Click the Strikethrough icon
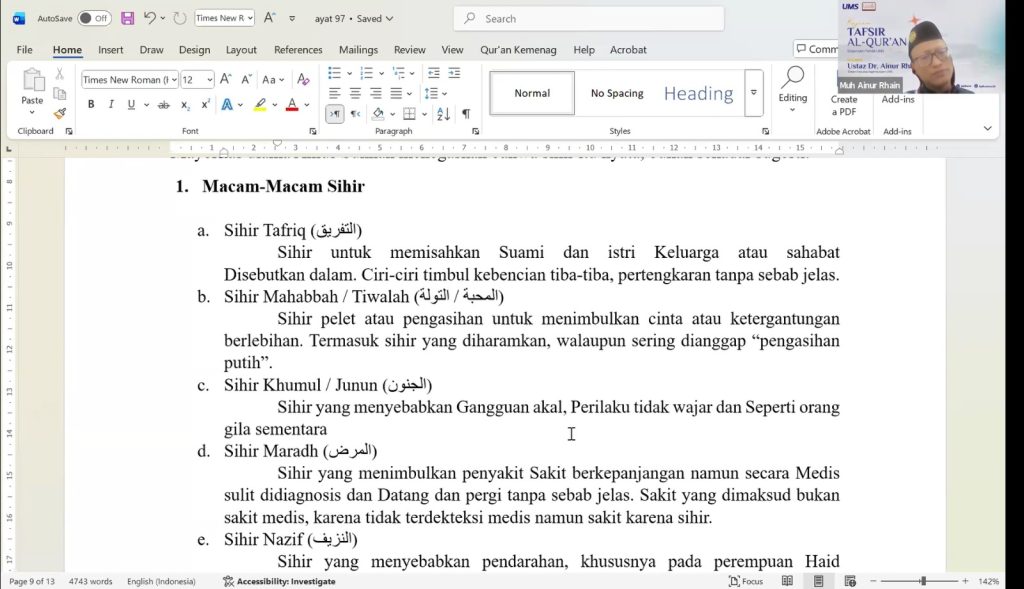1024x589 pixels. click(164, 104)
